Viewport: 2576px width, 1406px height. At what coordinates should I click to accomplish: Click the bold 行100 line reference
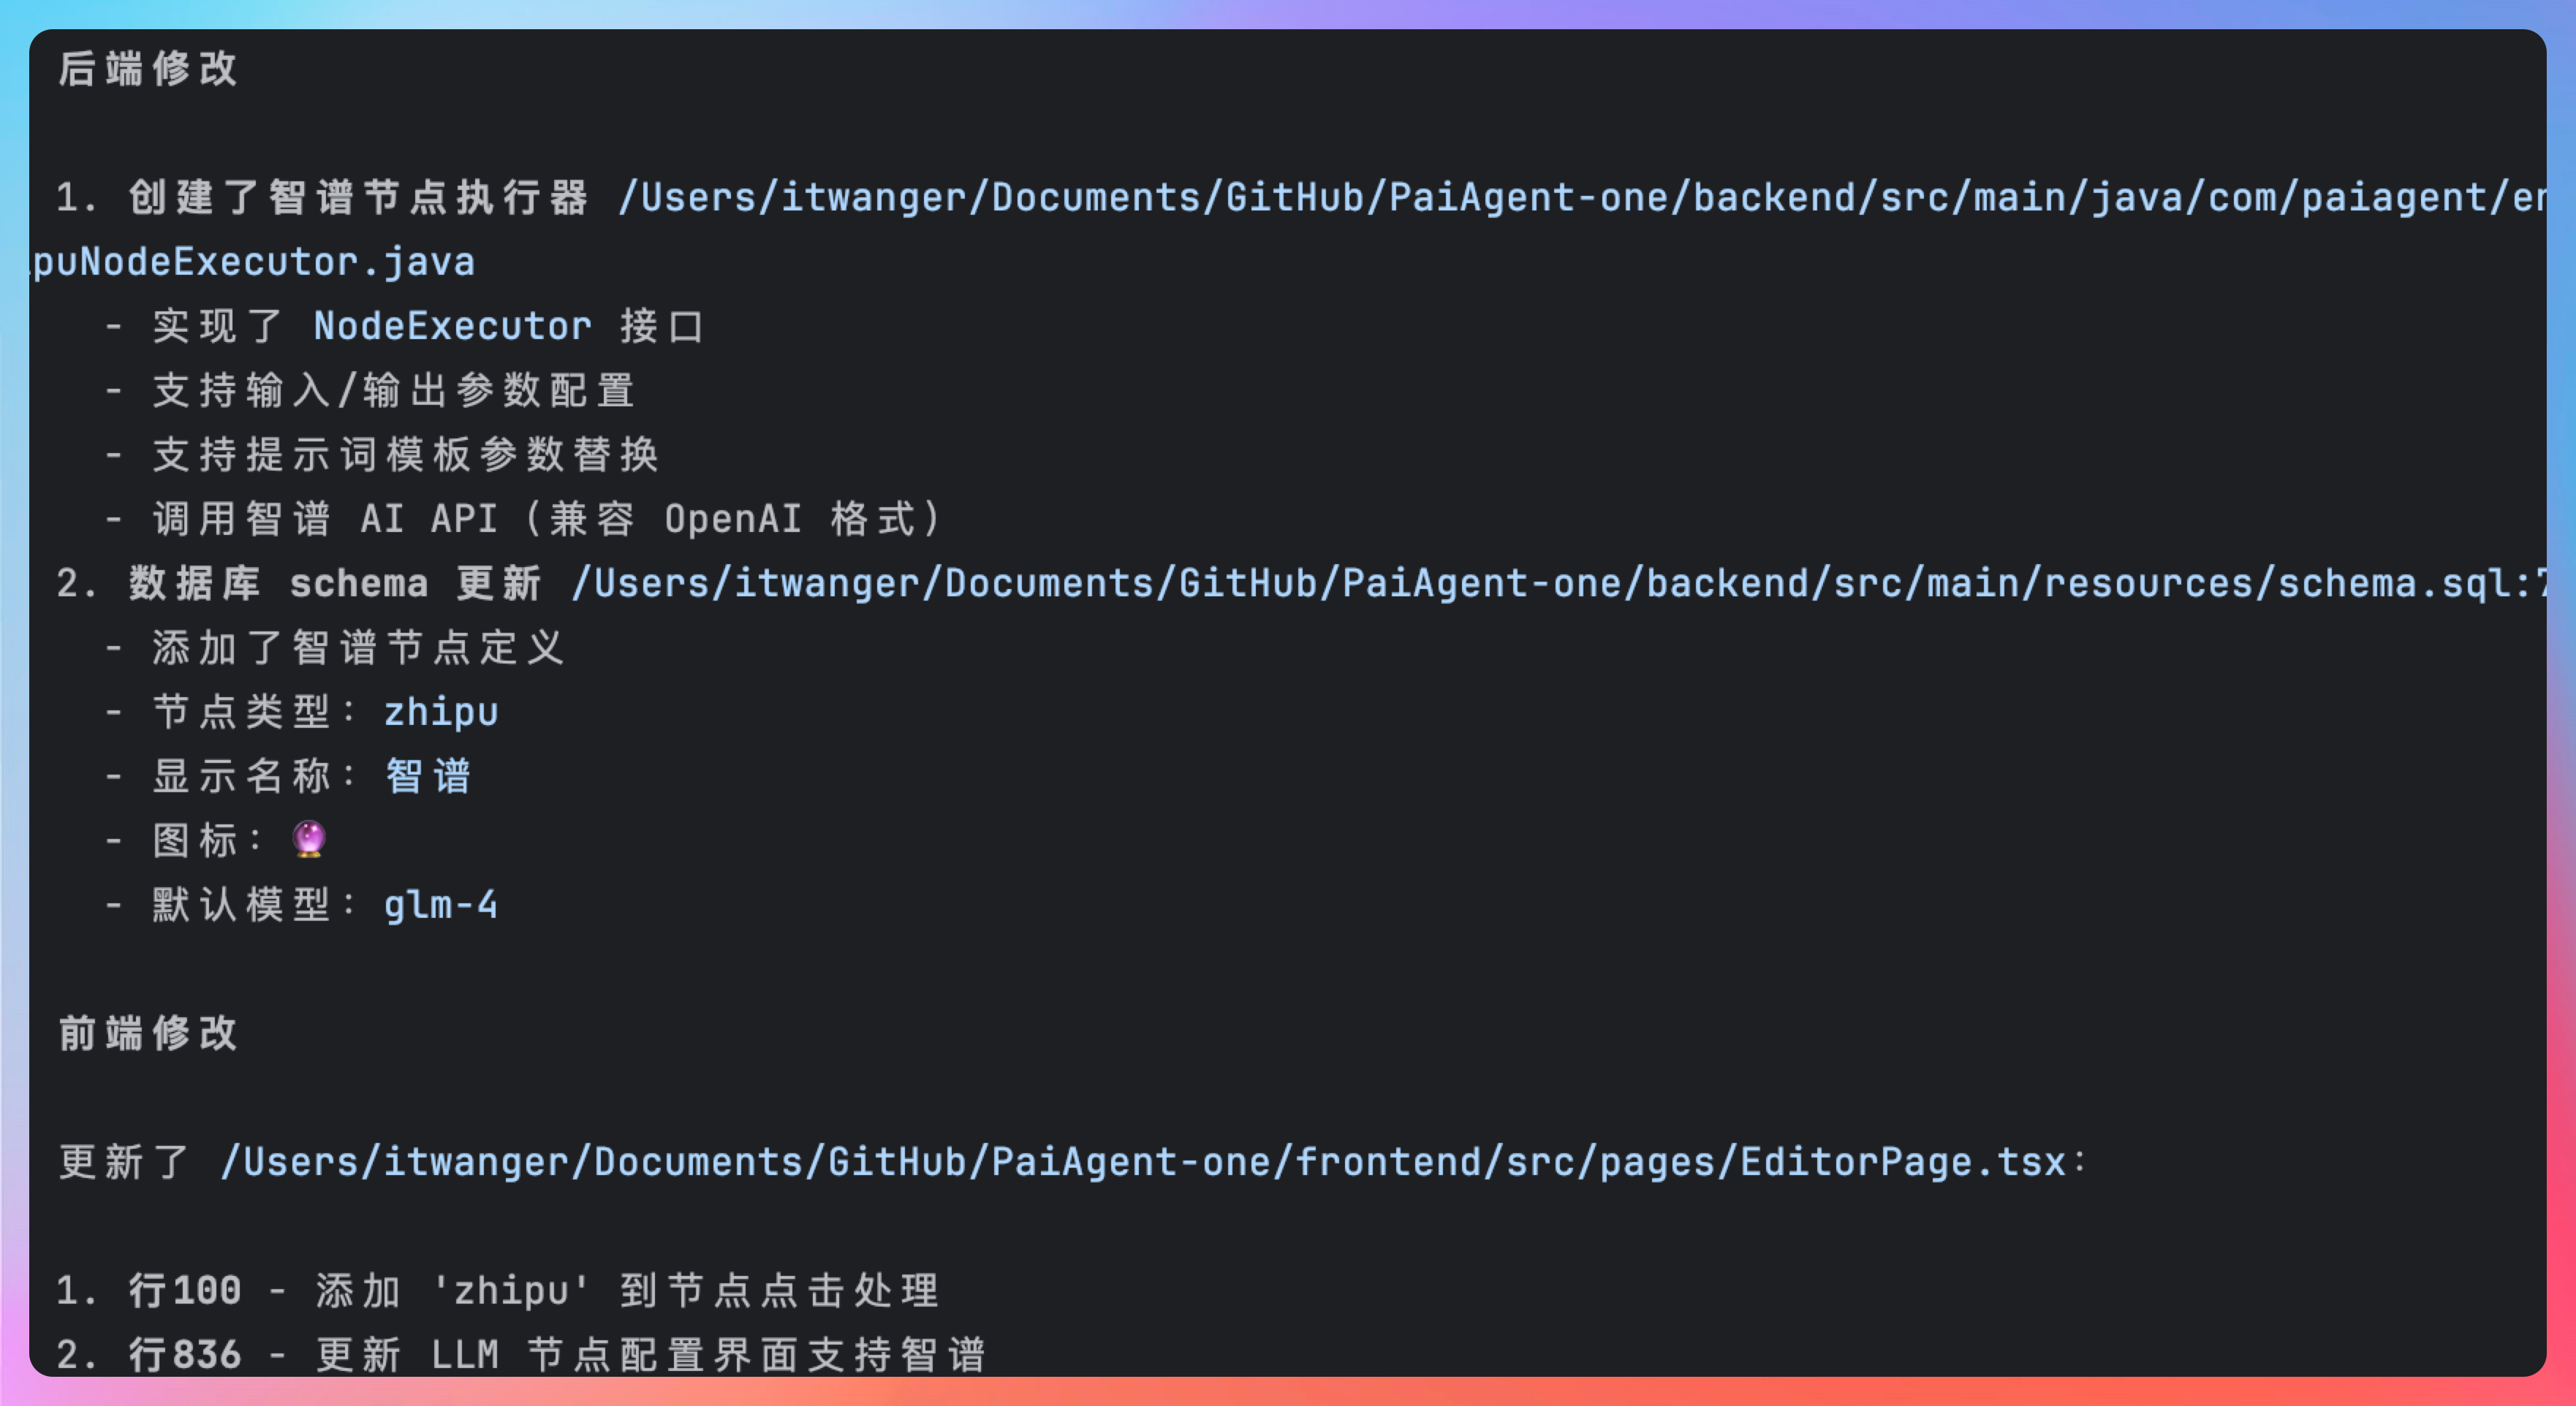(185, 1291)
